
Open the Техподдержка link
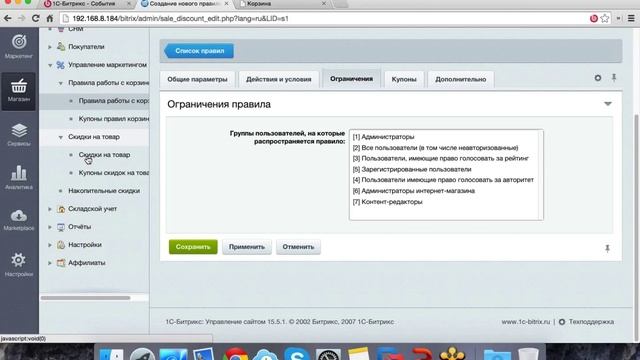pyautogui.click(x=591, y=322)
